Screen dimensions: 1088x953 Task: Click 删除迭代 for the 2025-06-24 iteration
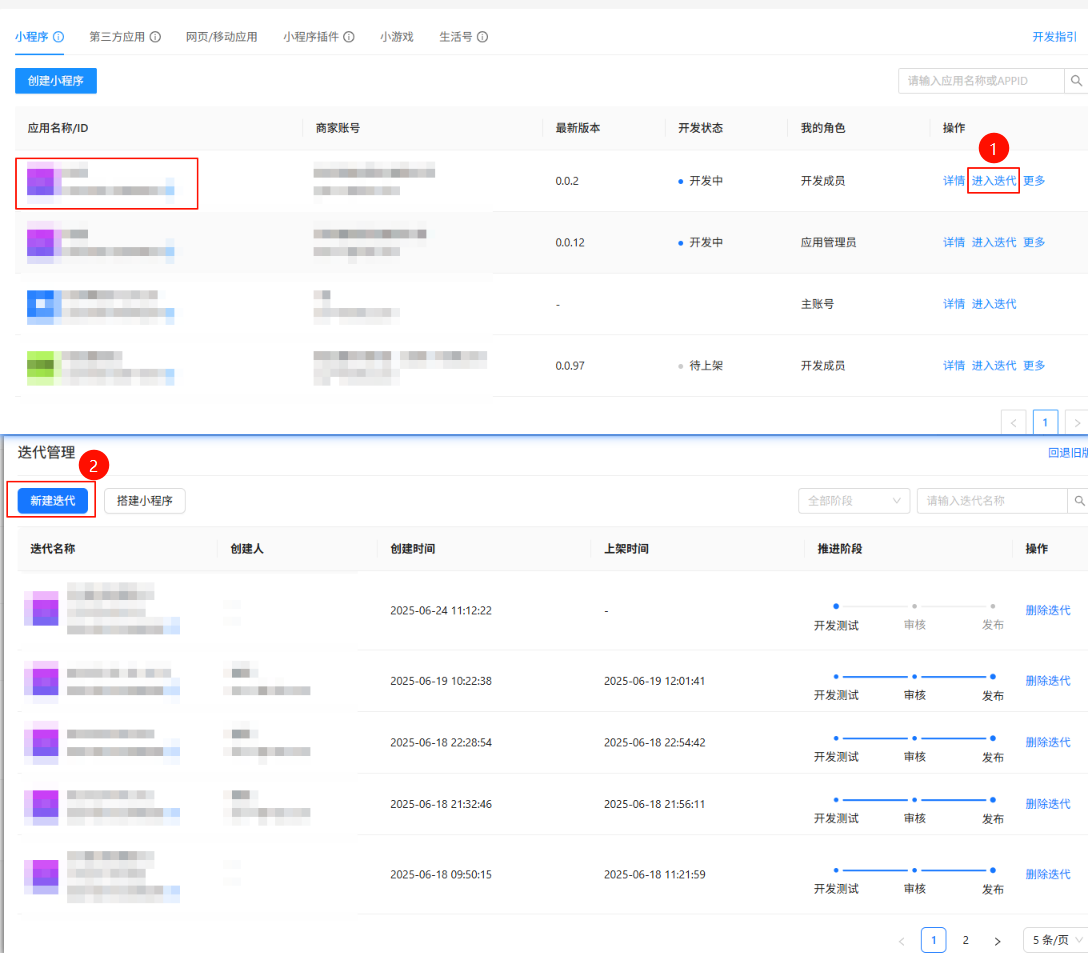pyautogui.click(x=1047, y=610)
